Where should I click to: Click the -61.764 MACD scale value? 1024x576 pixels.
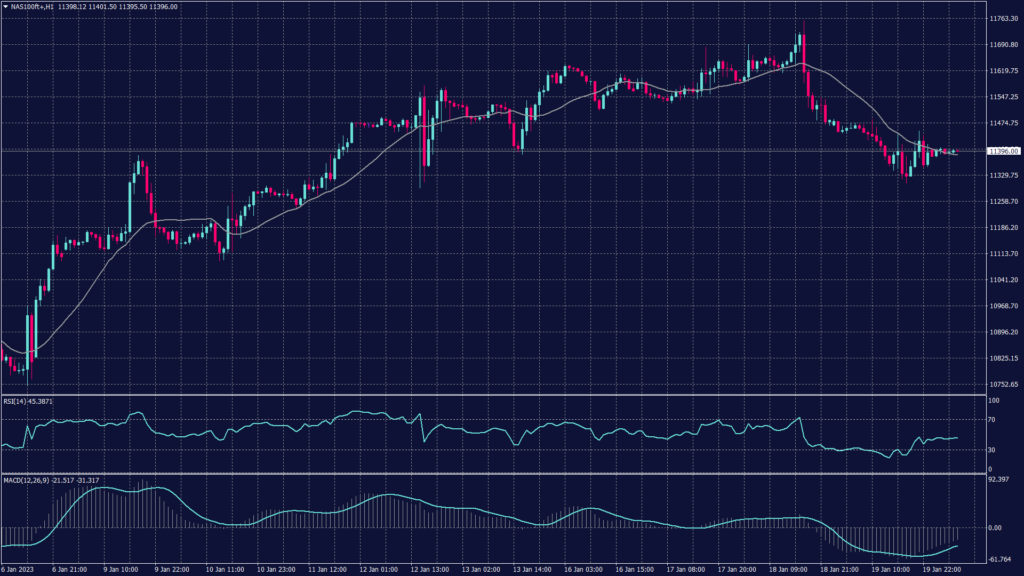pos(1000,558)
